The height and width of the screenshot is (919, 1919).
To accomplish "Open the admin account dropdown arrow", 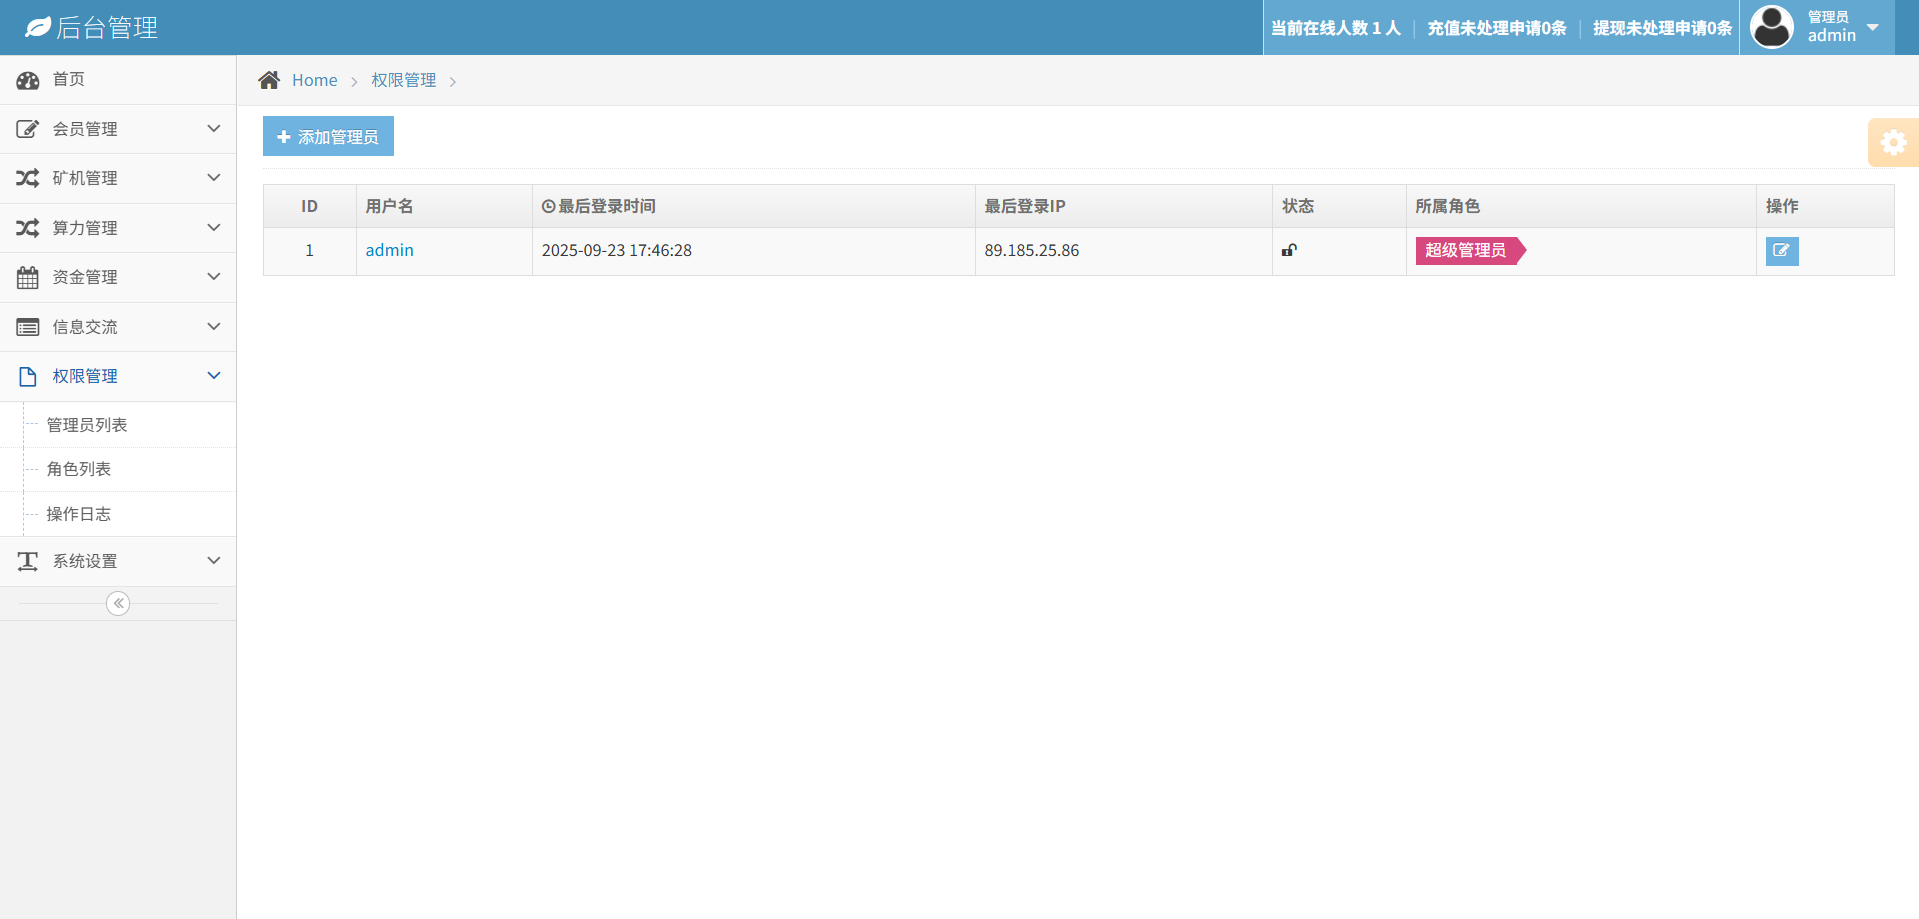I will [1873, 28].
